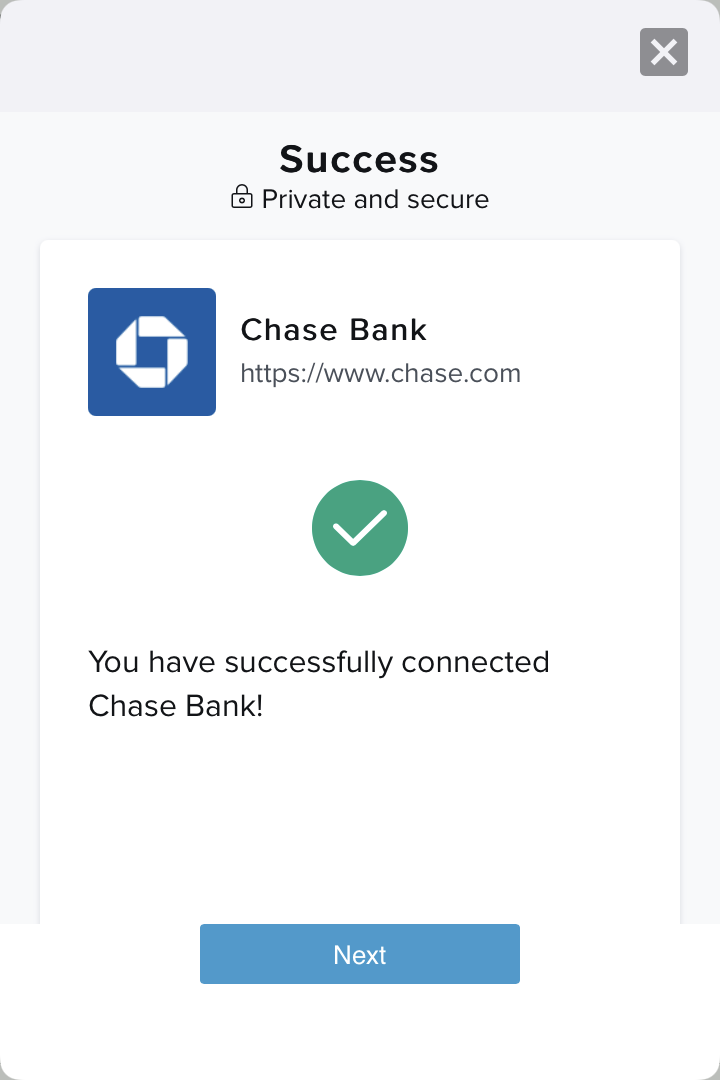The width and height of the screenshot is (720, 1080).
Task: Click the Success heading
Action: coord(359,159)
